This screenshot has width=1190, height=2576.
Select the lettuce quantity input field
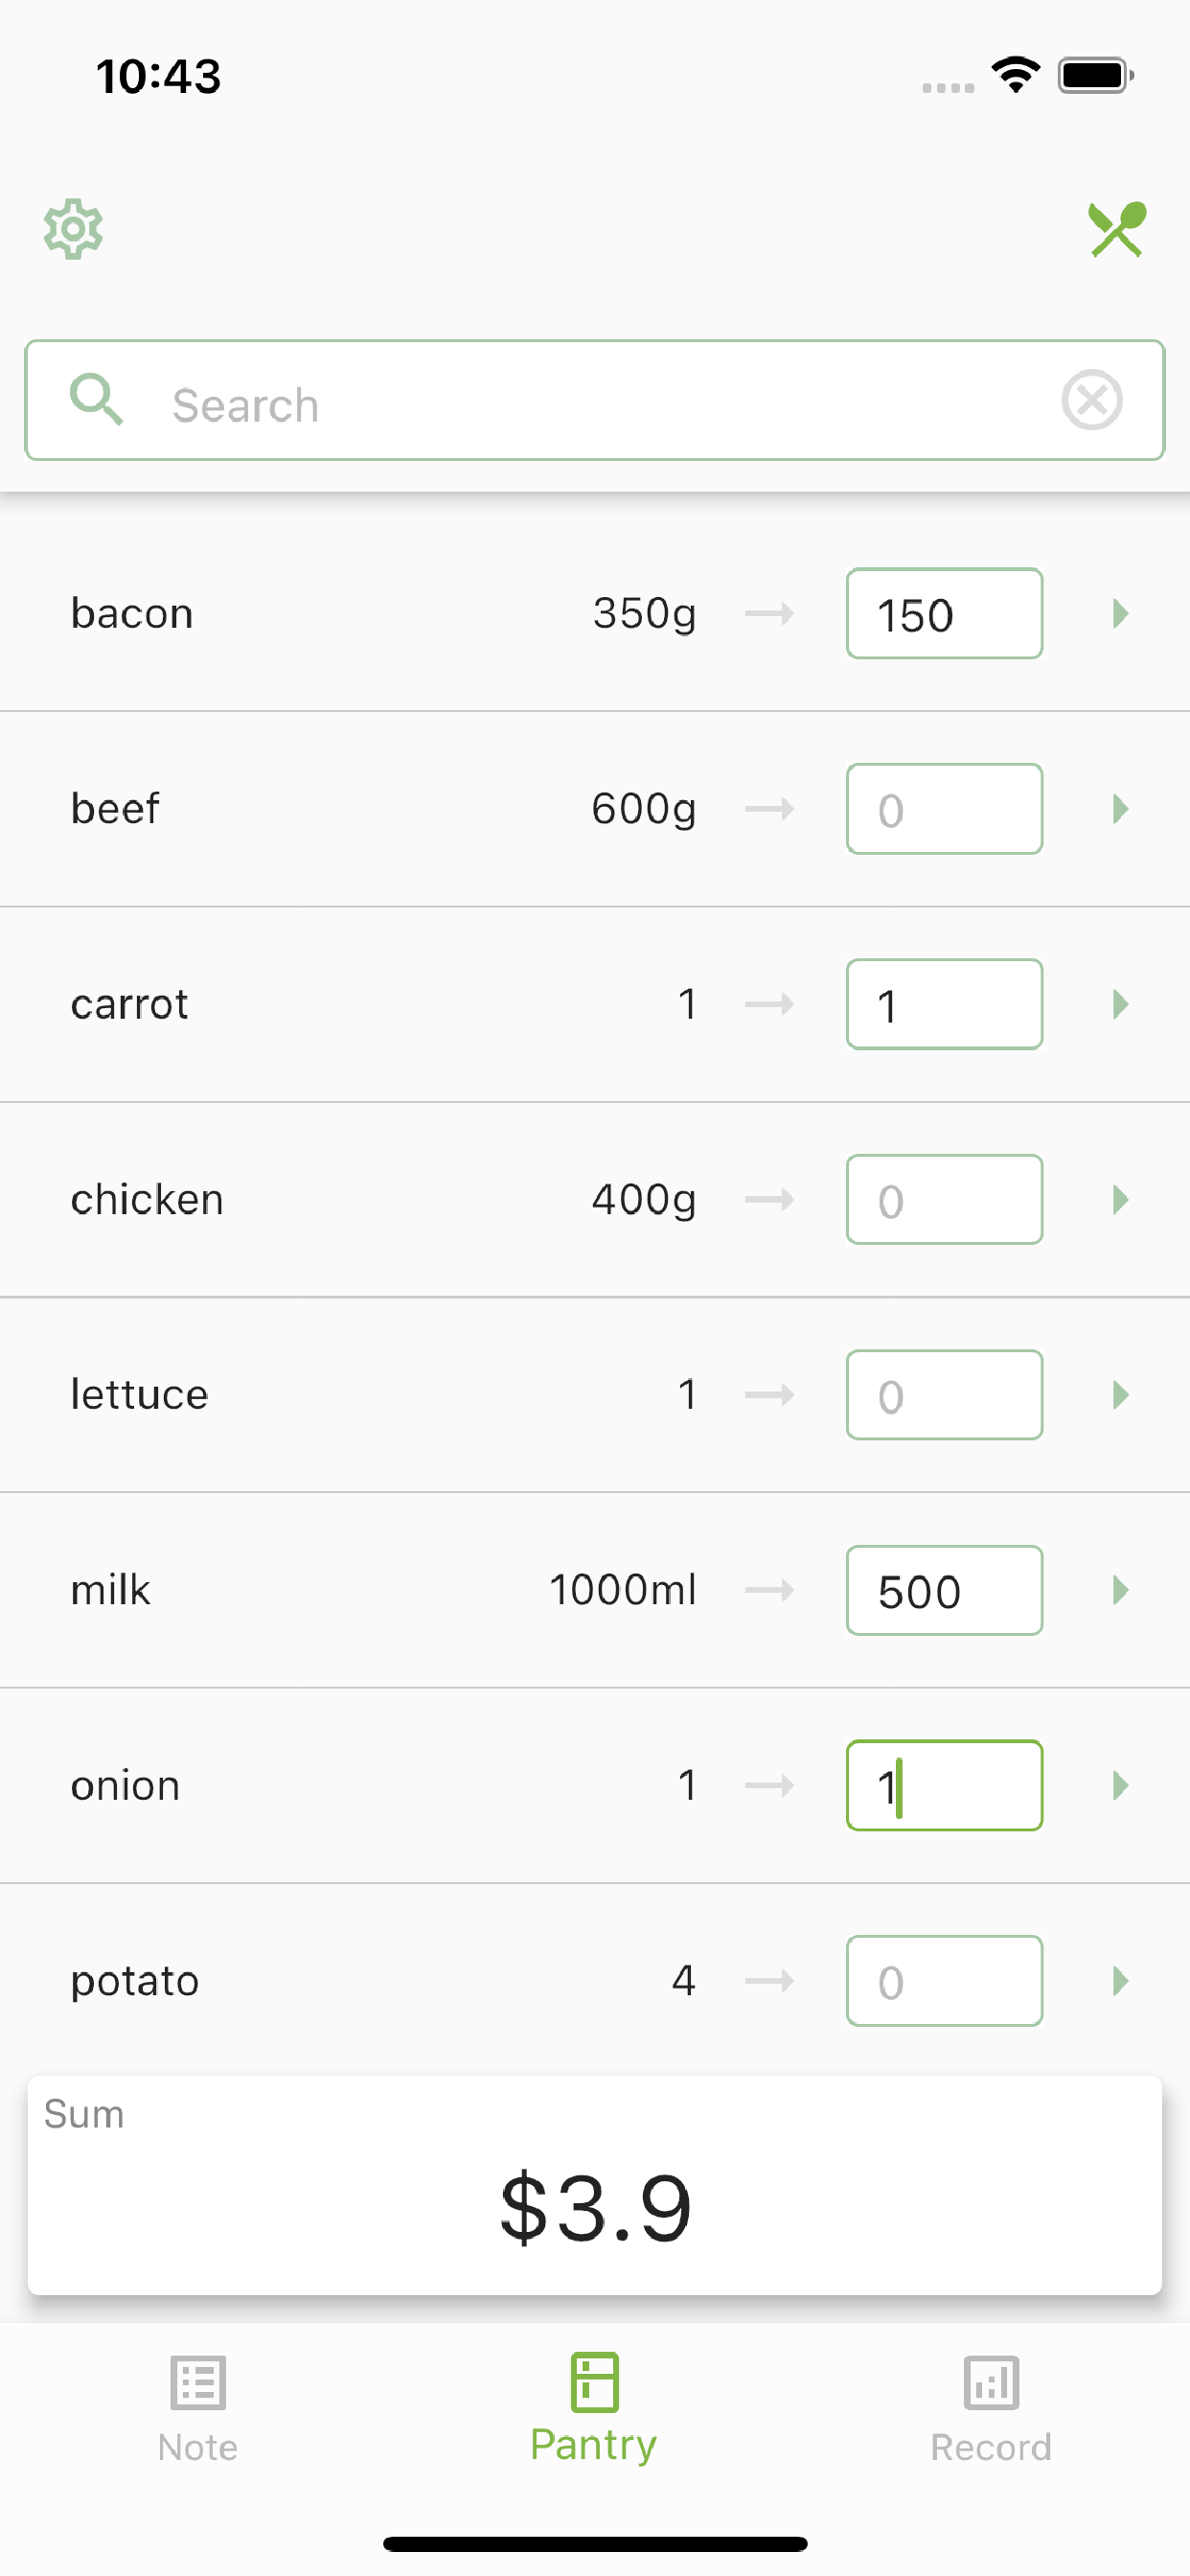(944, 1394)
